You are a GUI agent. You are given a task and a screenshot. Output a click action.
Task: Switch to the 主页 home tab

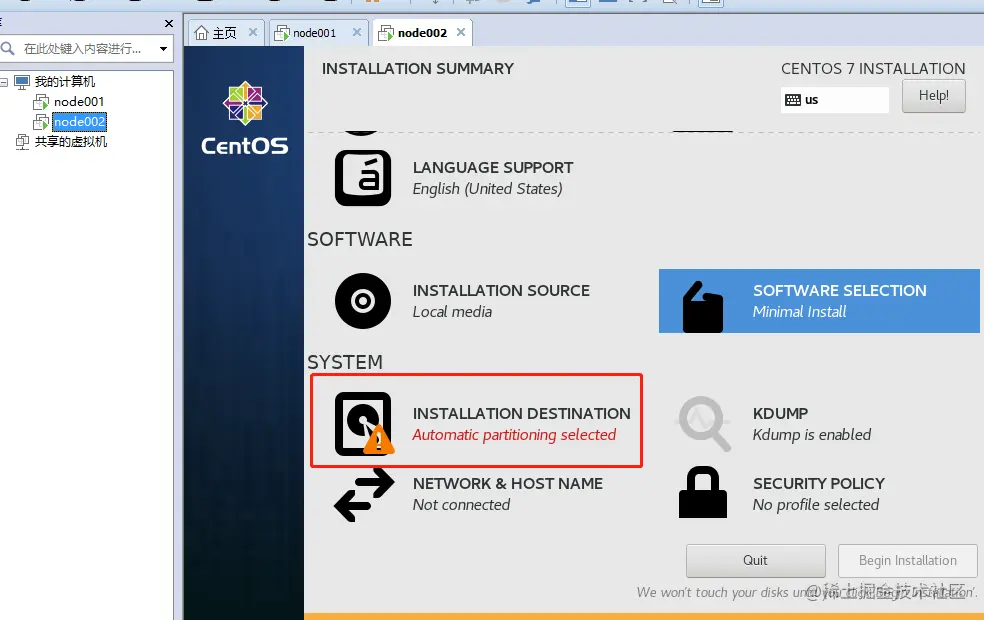click(224, 33)
